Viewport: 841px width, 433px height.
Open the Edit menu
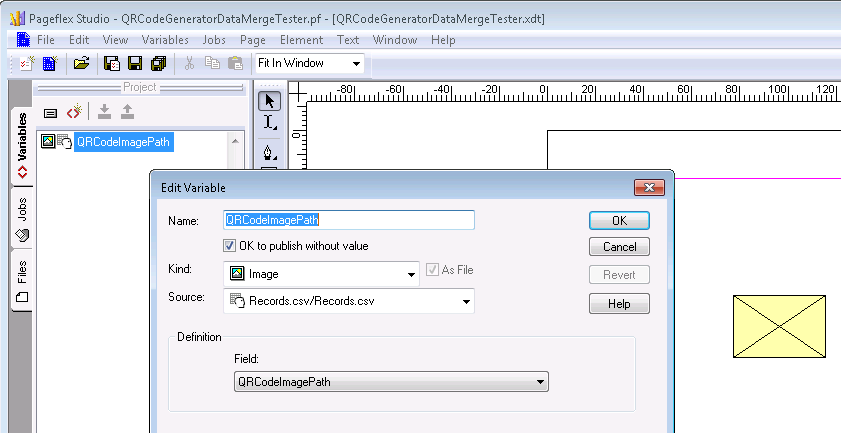click(x=79, y=40)
